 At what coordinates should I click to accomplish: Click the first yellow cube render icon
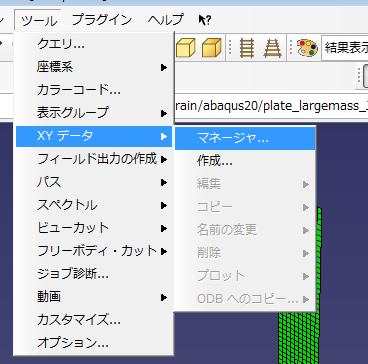(x=185, y=48)
